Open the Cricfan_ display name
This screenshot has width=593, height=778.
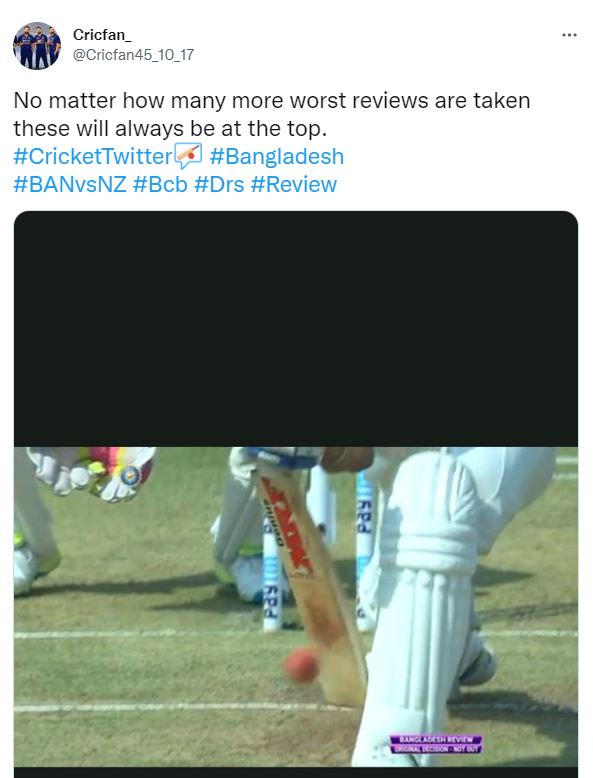(x=102, y=35)
